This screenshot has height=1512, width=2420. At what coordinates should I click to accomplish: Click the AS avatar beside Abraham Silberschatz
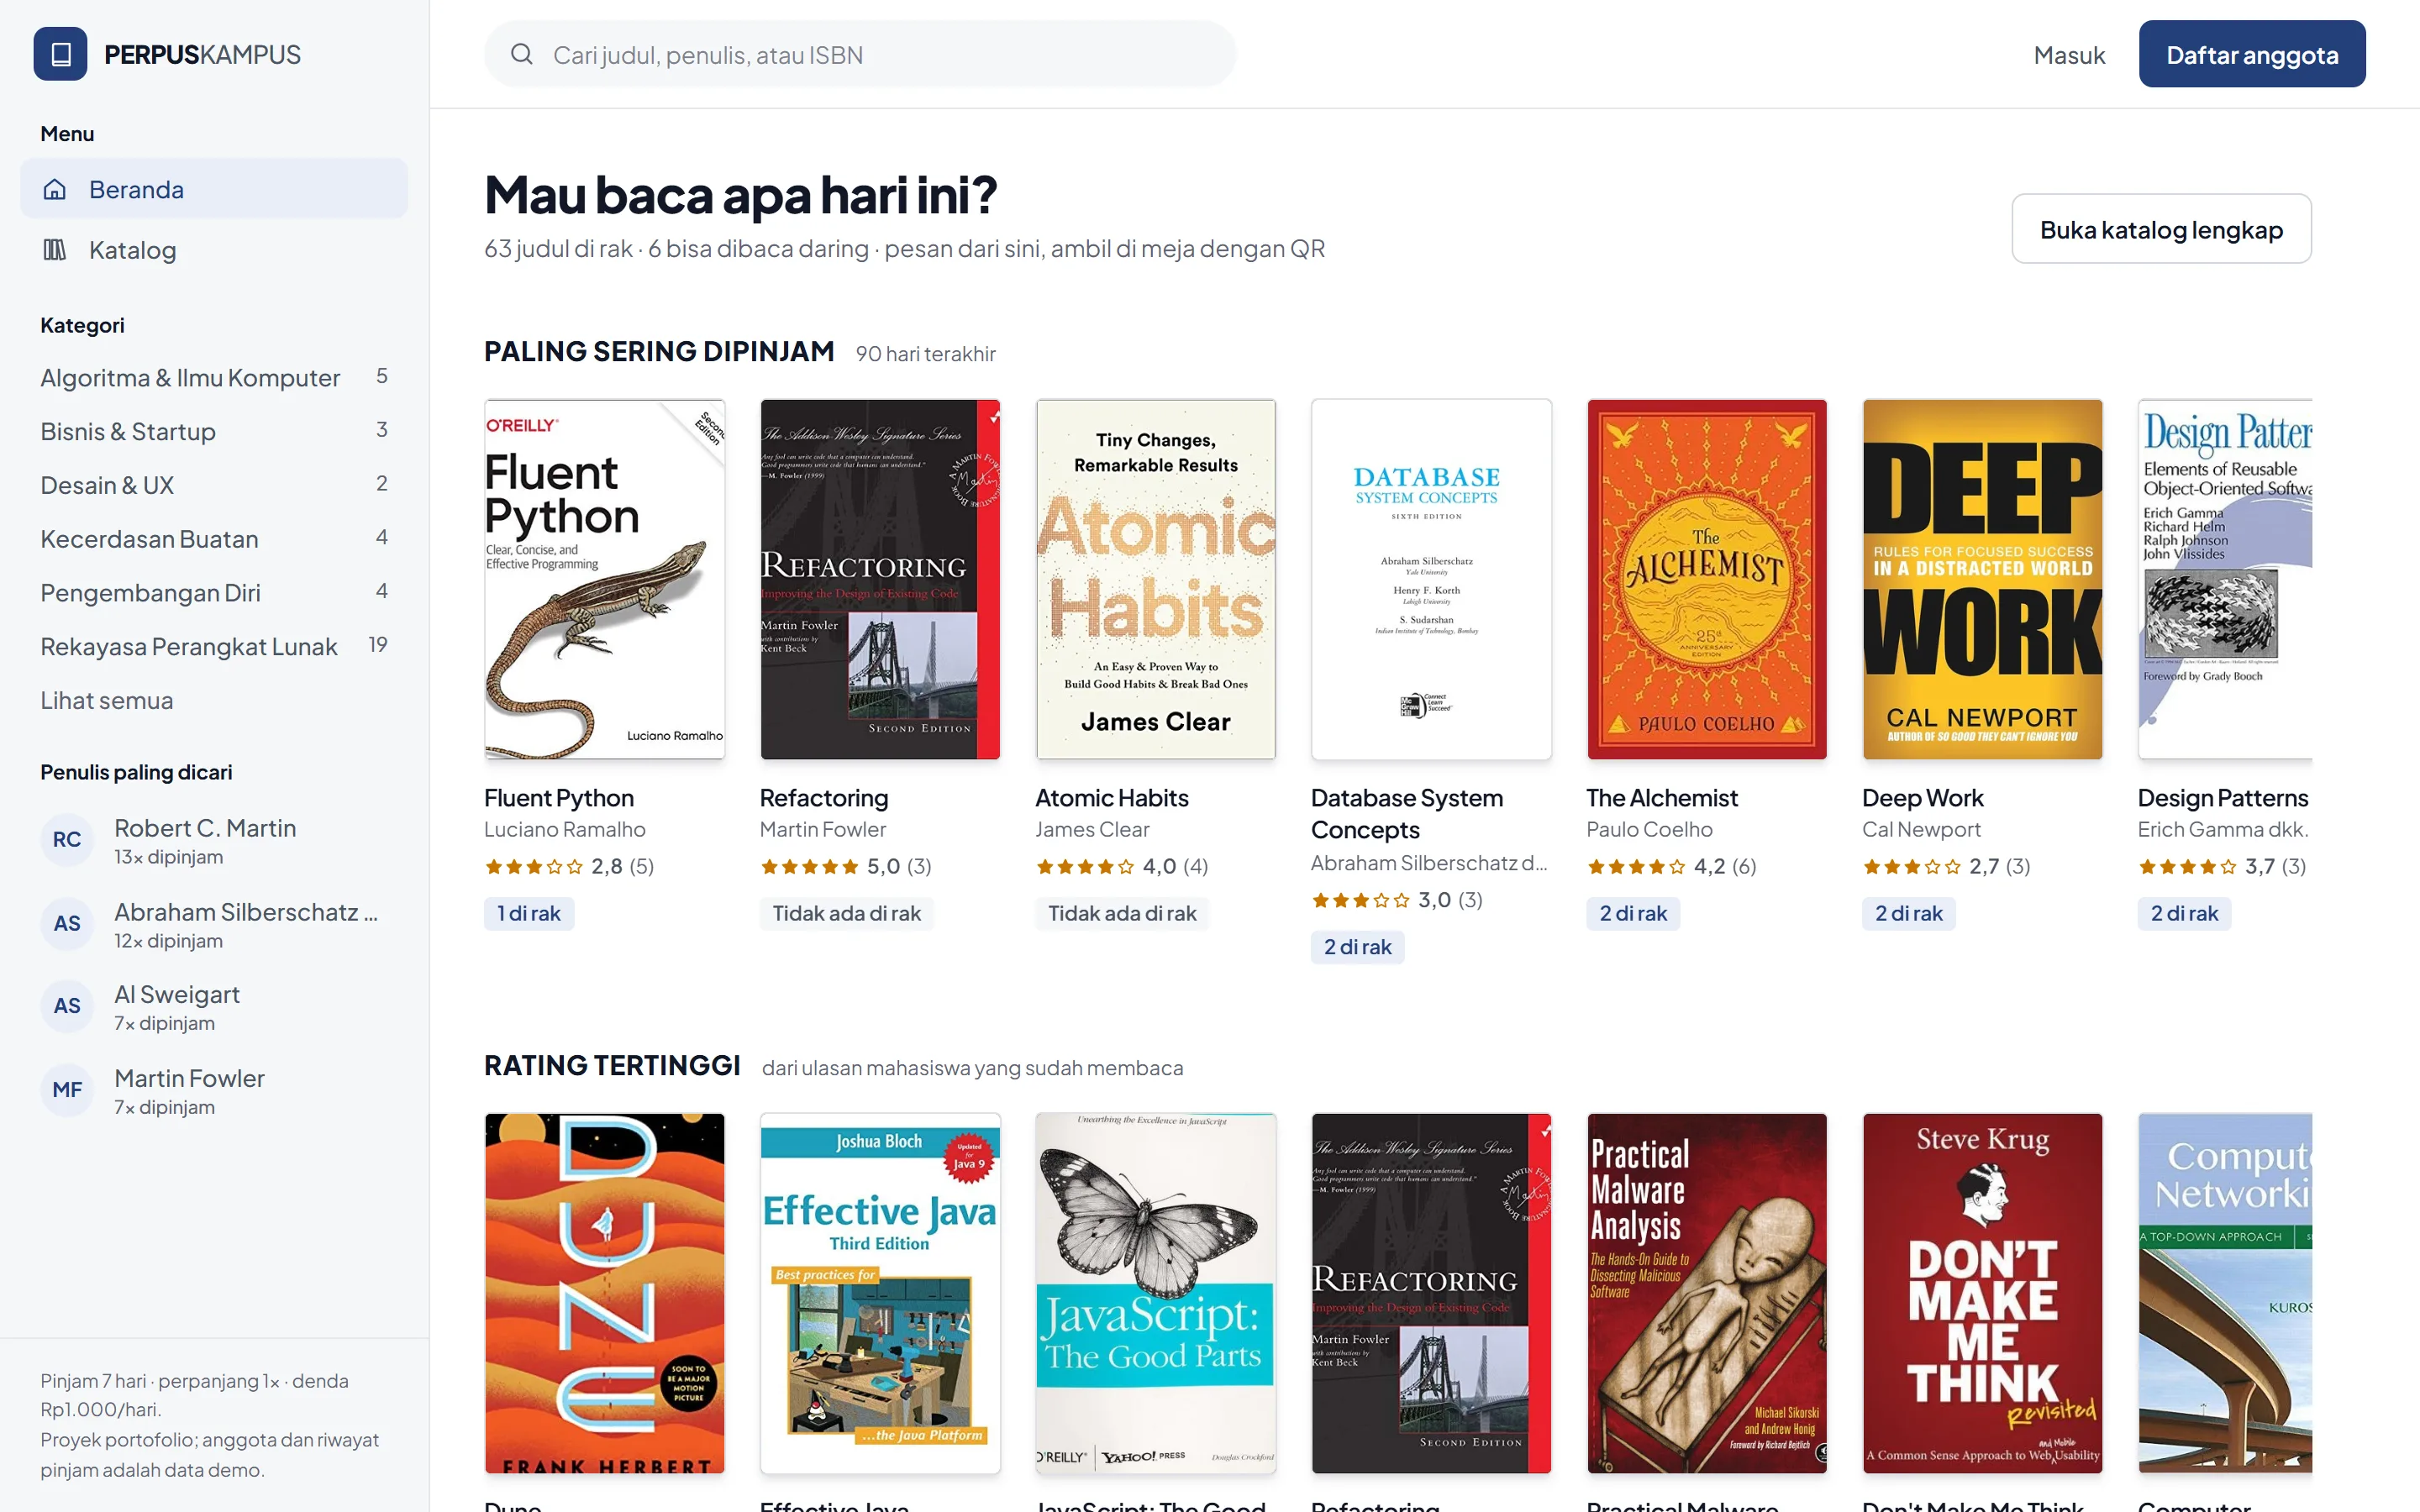click(x=67, y=923)
